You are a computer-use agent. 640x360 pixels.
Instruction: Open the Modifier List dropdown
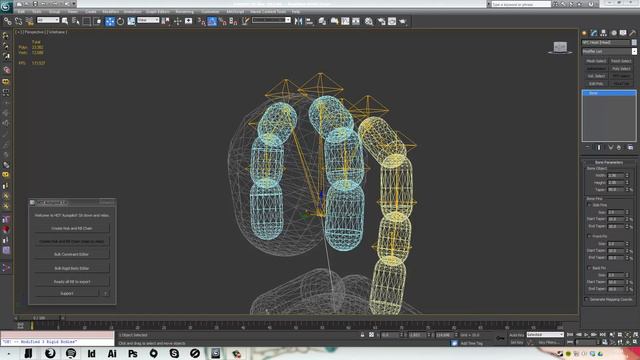pos(609,51)
